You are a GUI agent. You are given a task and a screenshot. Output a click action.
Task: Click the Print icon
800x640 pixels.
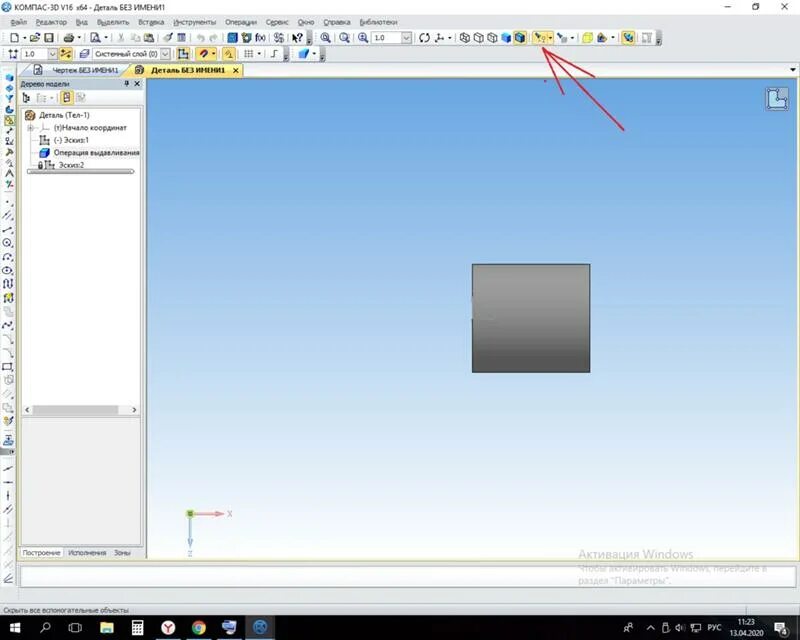click(69, 38)
